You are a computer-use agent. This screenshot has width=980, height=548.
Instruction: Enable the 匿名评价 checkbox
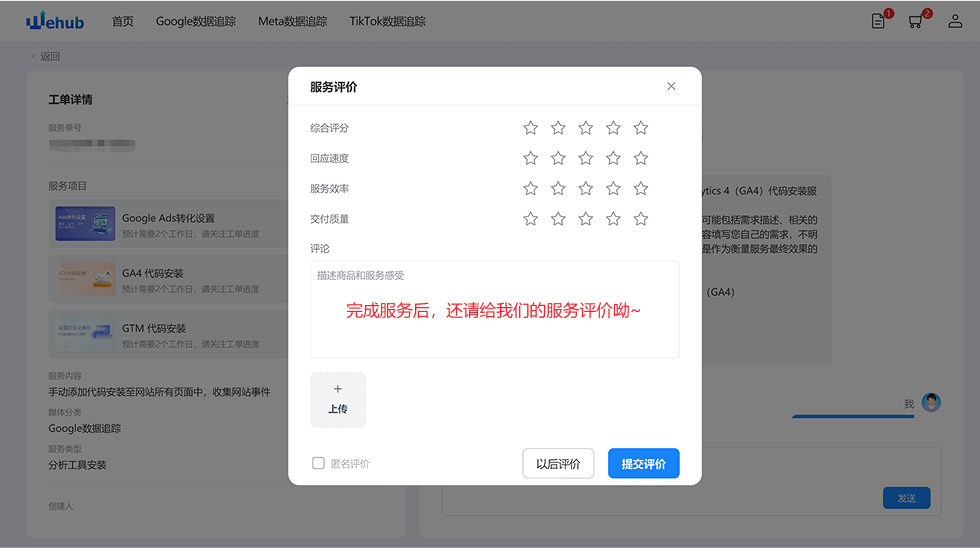(319, 463)
